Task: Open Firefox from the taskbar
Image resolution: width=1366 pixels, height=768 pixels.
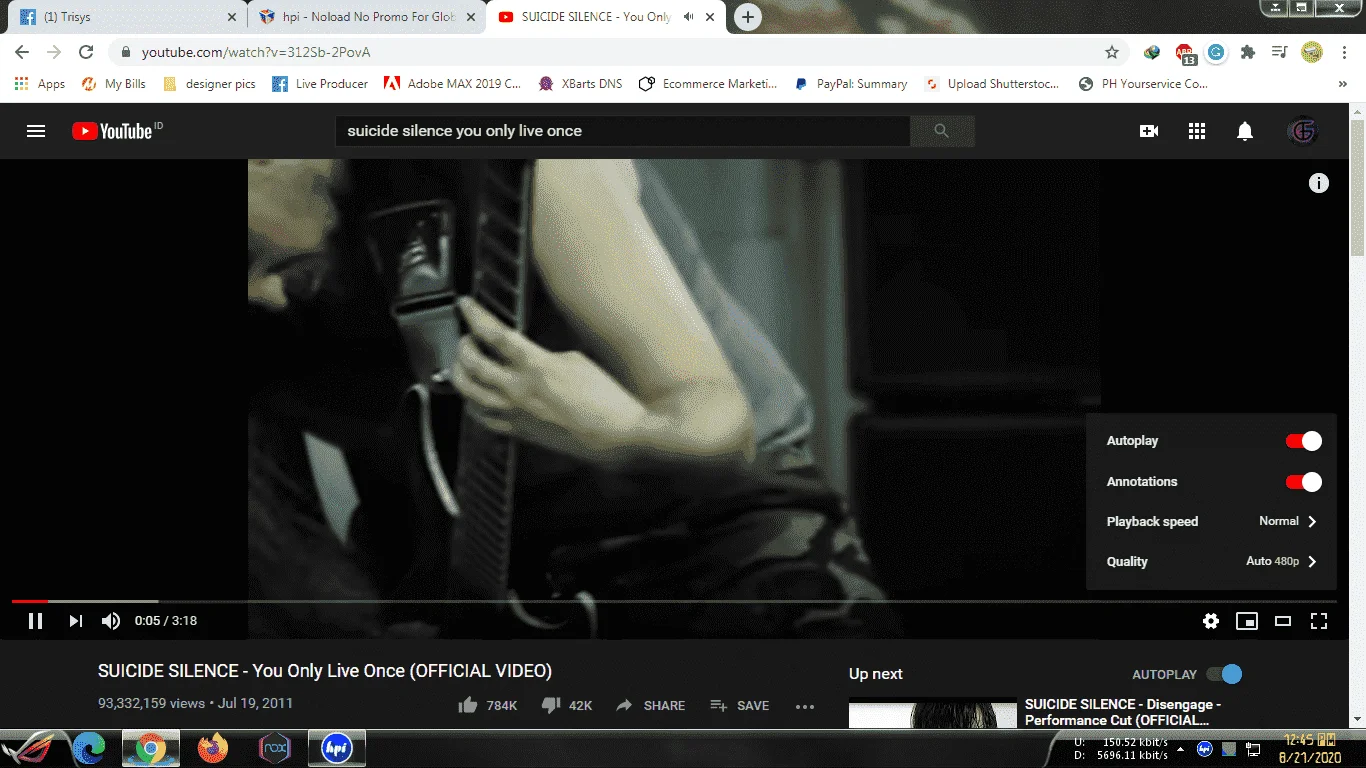Action: point(212,748)
